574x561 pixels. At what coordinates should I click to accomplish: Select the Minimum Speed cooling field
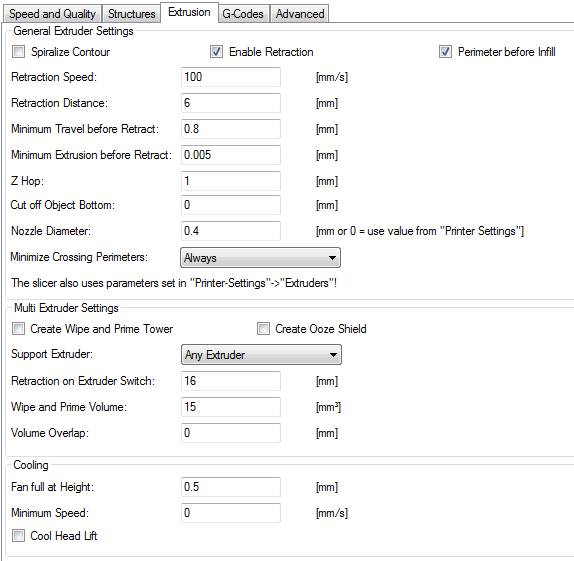click(231, 513)
